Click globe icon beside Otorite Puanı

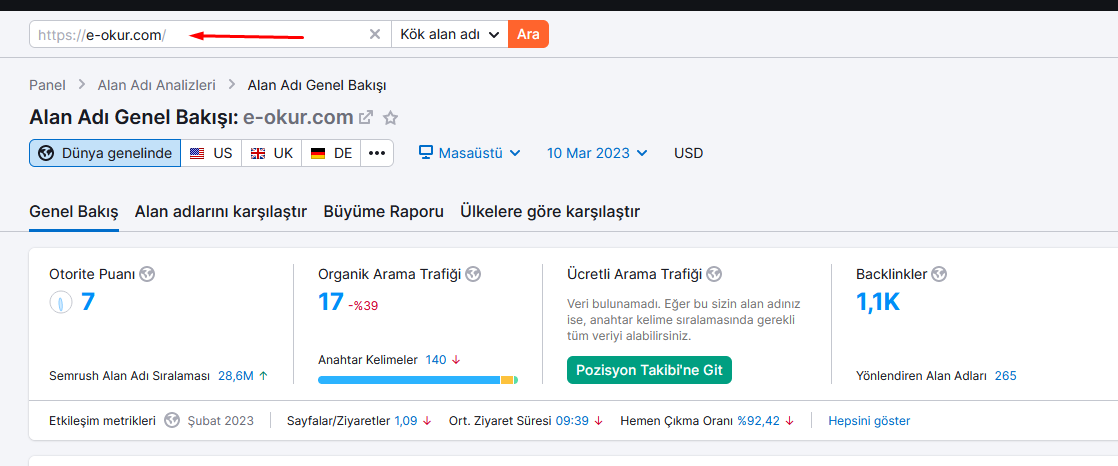tap(147, 274)
